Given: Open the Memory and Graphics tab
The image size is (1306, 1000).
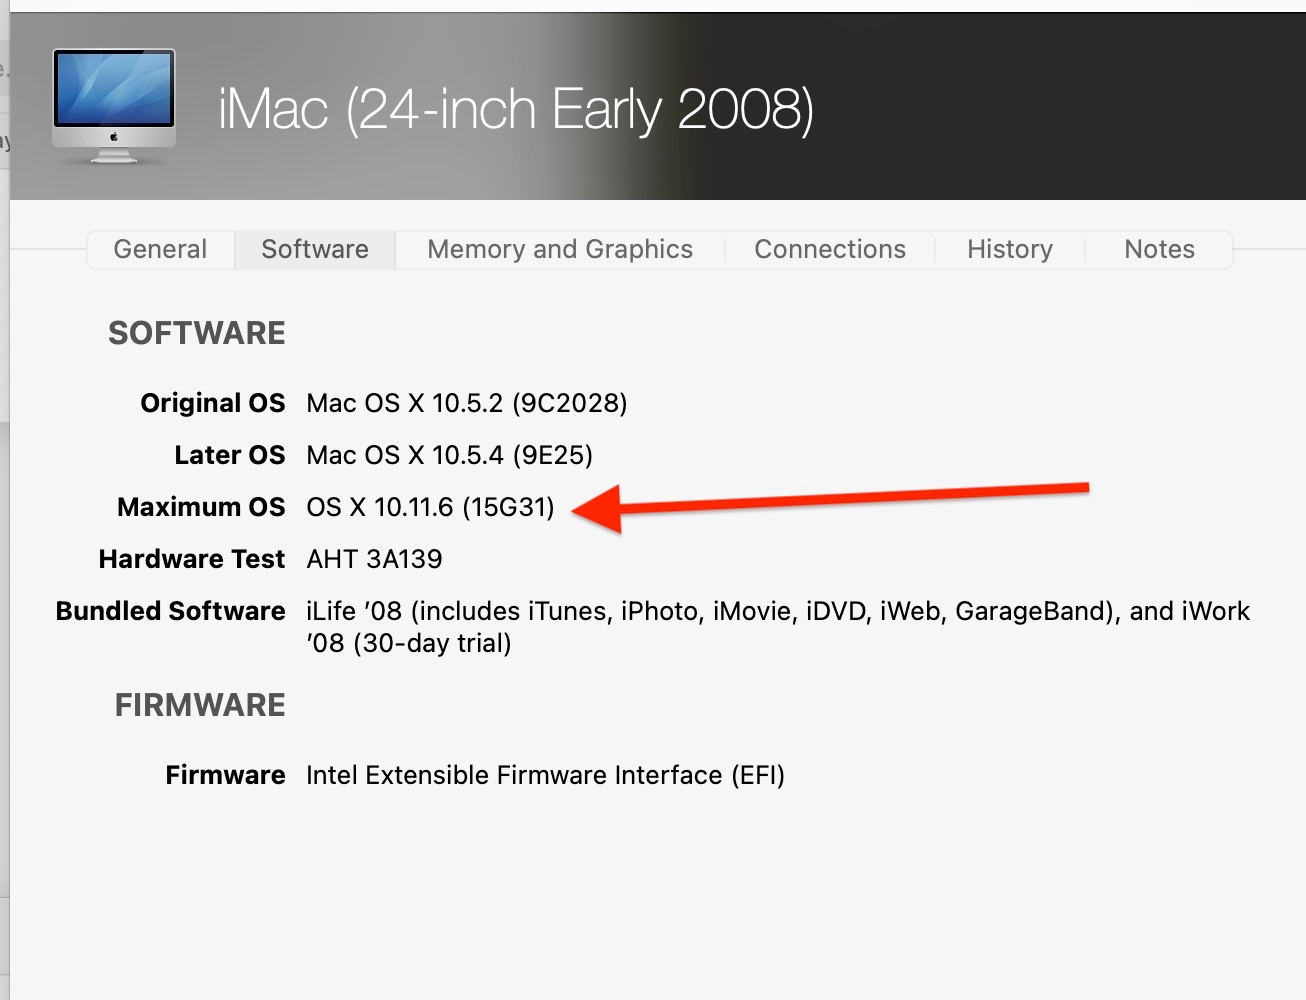Looking at the screenshot, I should pyautogui.click(x=559, y=249).
